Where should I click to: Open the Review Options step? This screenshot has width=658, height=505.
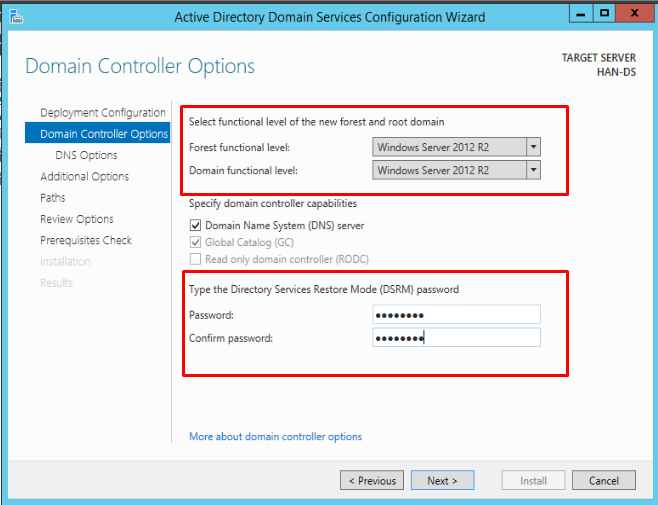tap(77, 219)
